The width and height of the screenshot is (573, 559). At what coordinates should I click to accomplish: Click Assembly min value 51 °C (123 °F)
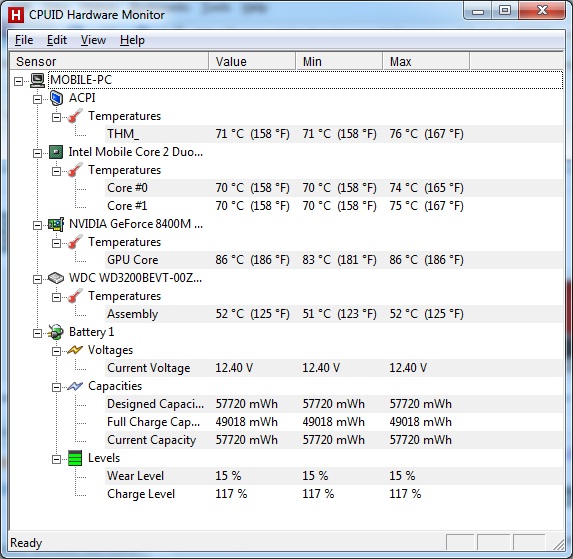coord(339,314)
